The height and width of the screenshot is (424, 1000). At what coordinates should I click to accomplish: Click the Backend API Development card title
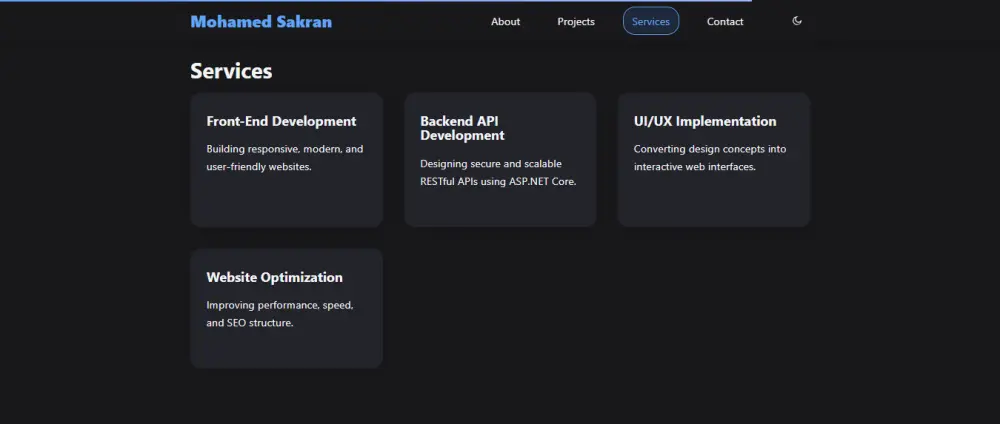tap(462, 128)
